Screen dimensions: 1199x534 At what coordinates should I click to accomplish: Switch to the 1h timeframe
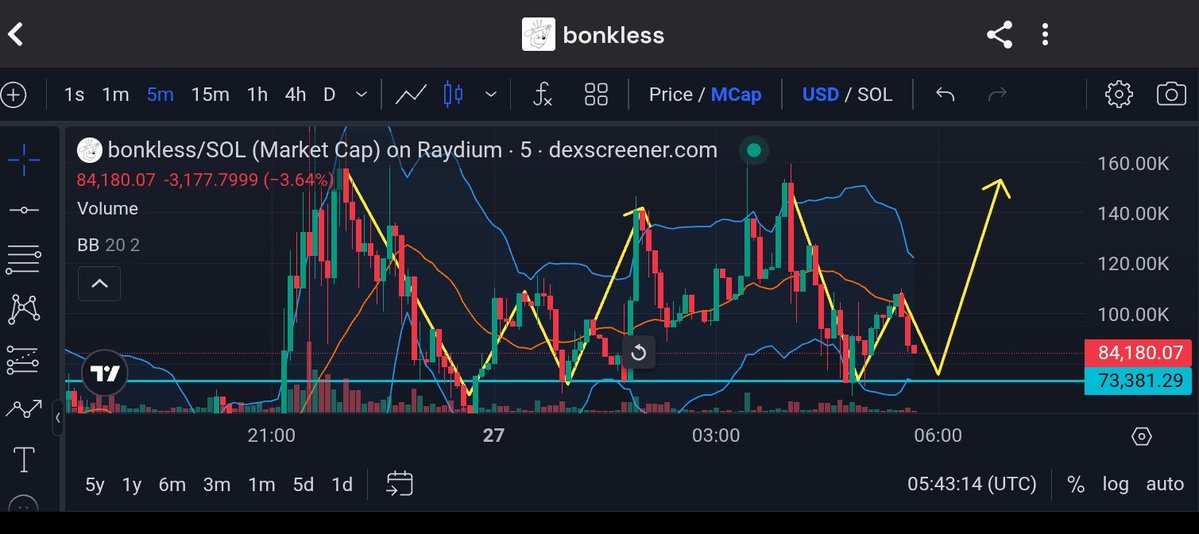[x=257, y=95]
